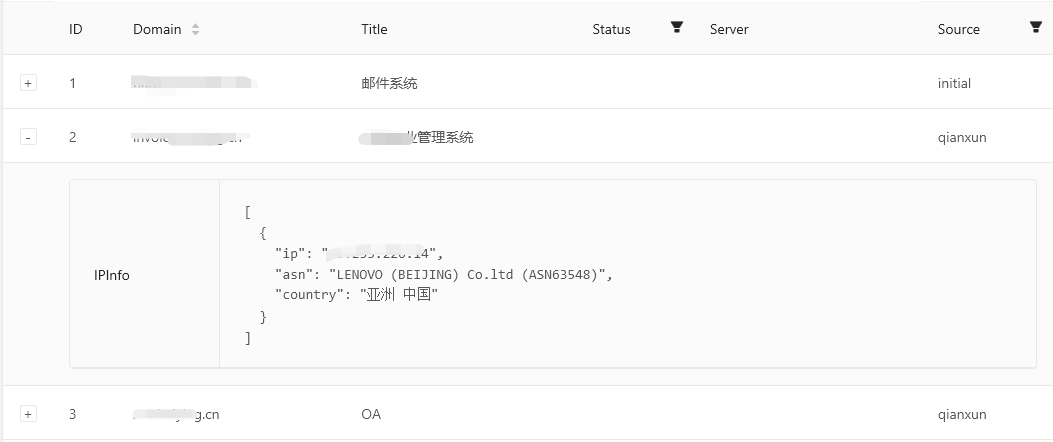This screenshot has height=442, width=1053.
Task: Click the Domain column header
Action: click(157, 29)
